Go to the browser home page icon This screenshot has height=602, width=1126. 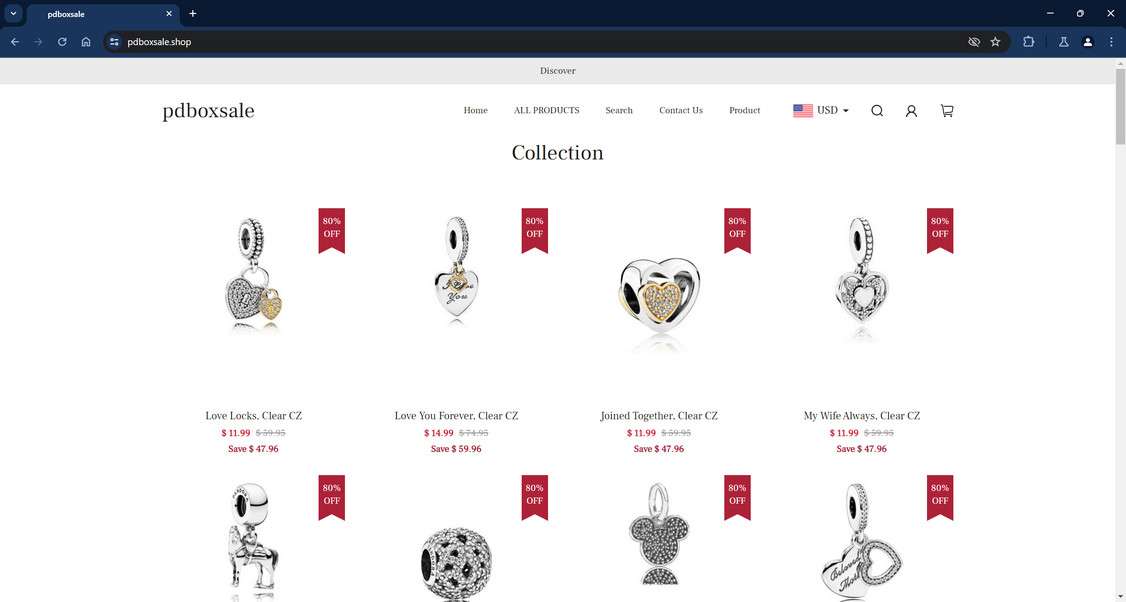(86, 42)
